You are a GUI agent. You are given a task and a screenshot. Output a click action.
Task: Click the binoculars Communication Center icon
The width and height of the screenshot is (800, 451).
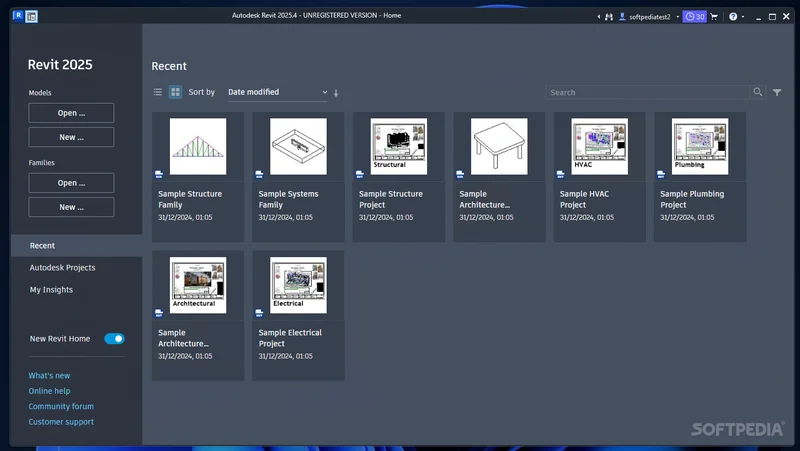tap(609, 17)
